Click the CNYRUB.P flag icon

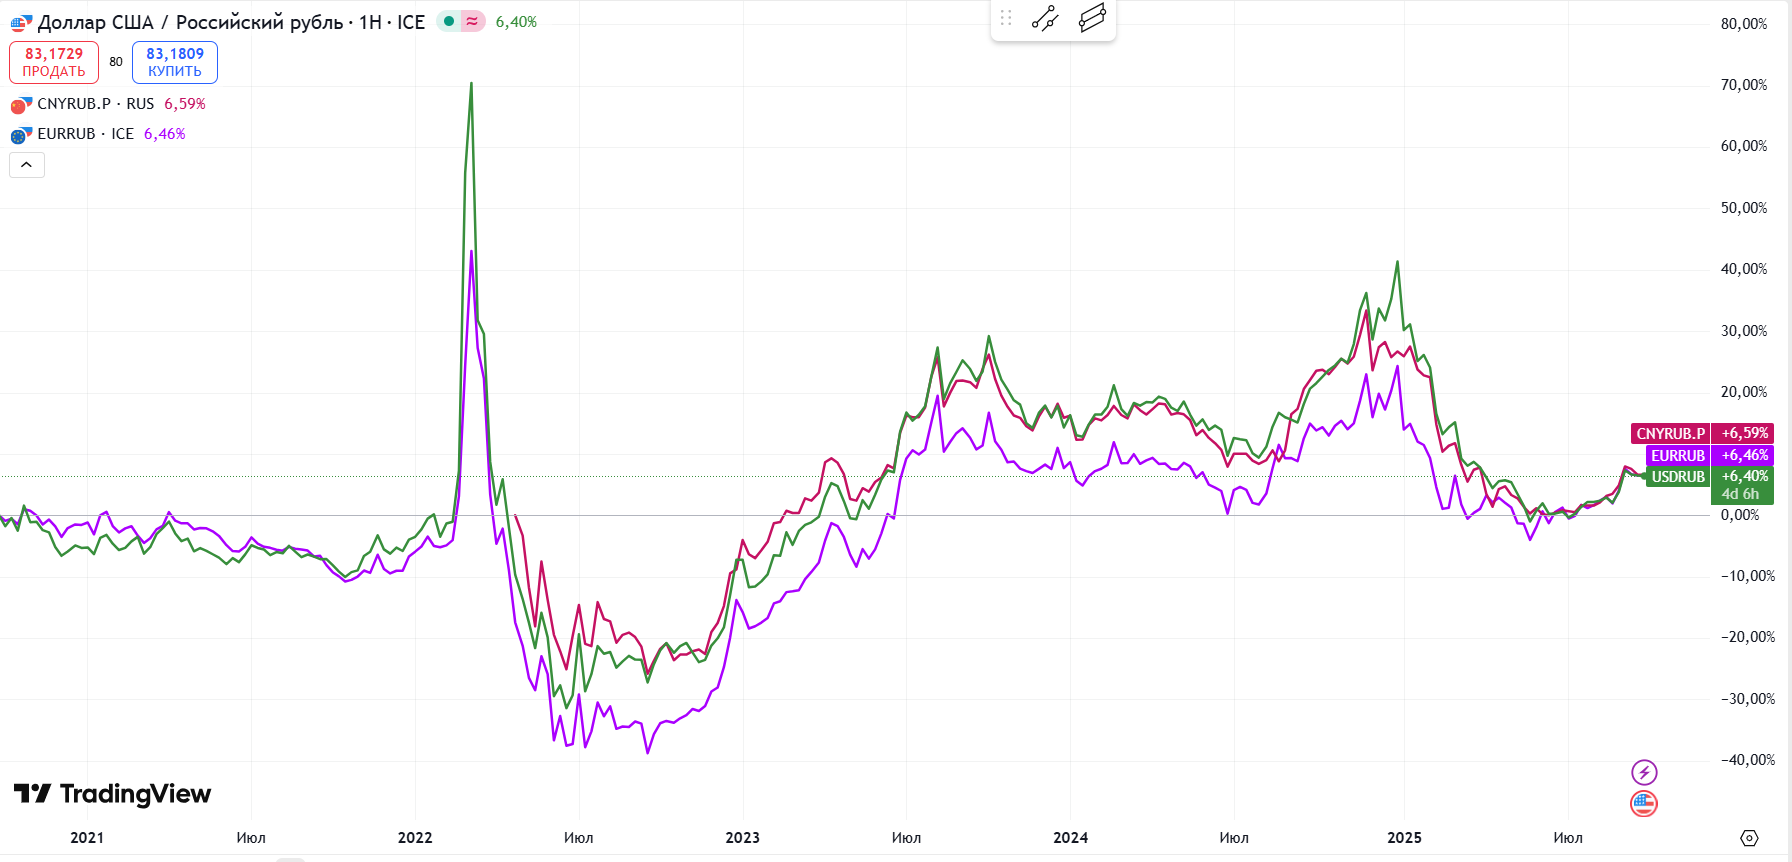pyautogui.click(x=21, y=104)
